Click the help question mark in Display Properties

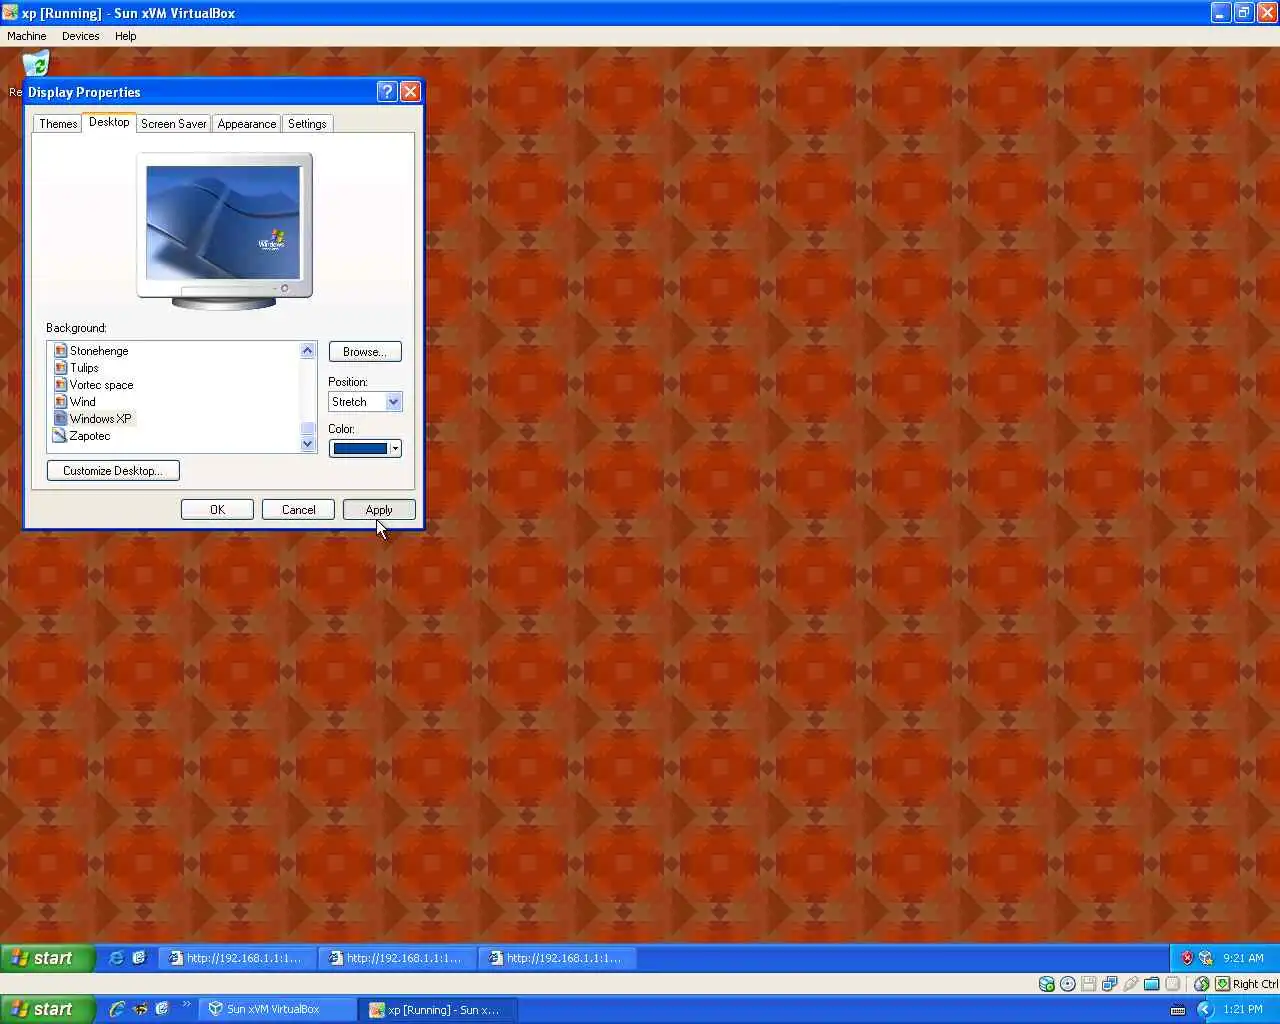pyautogui.click(x=387, y=91)
